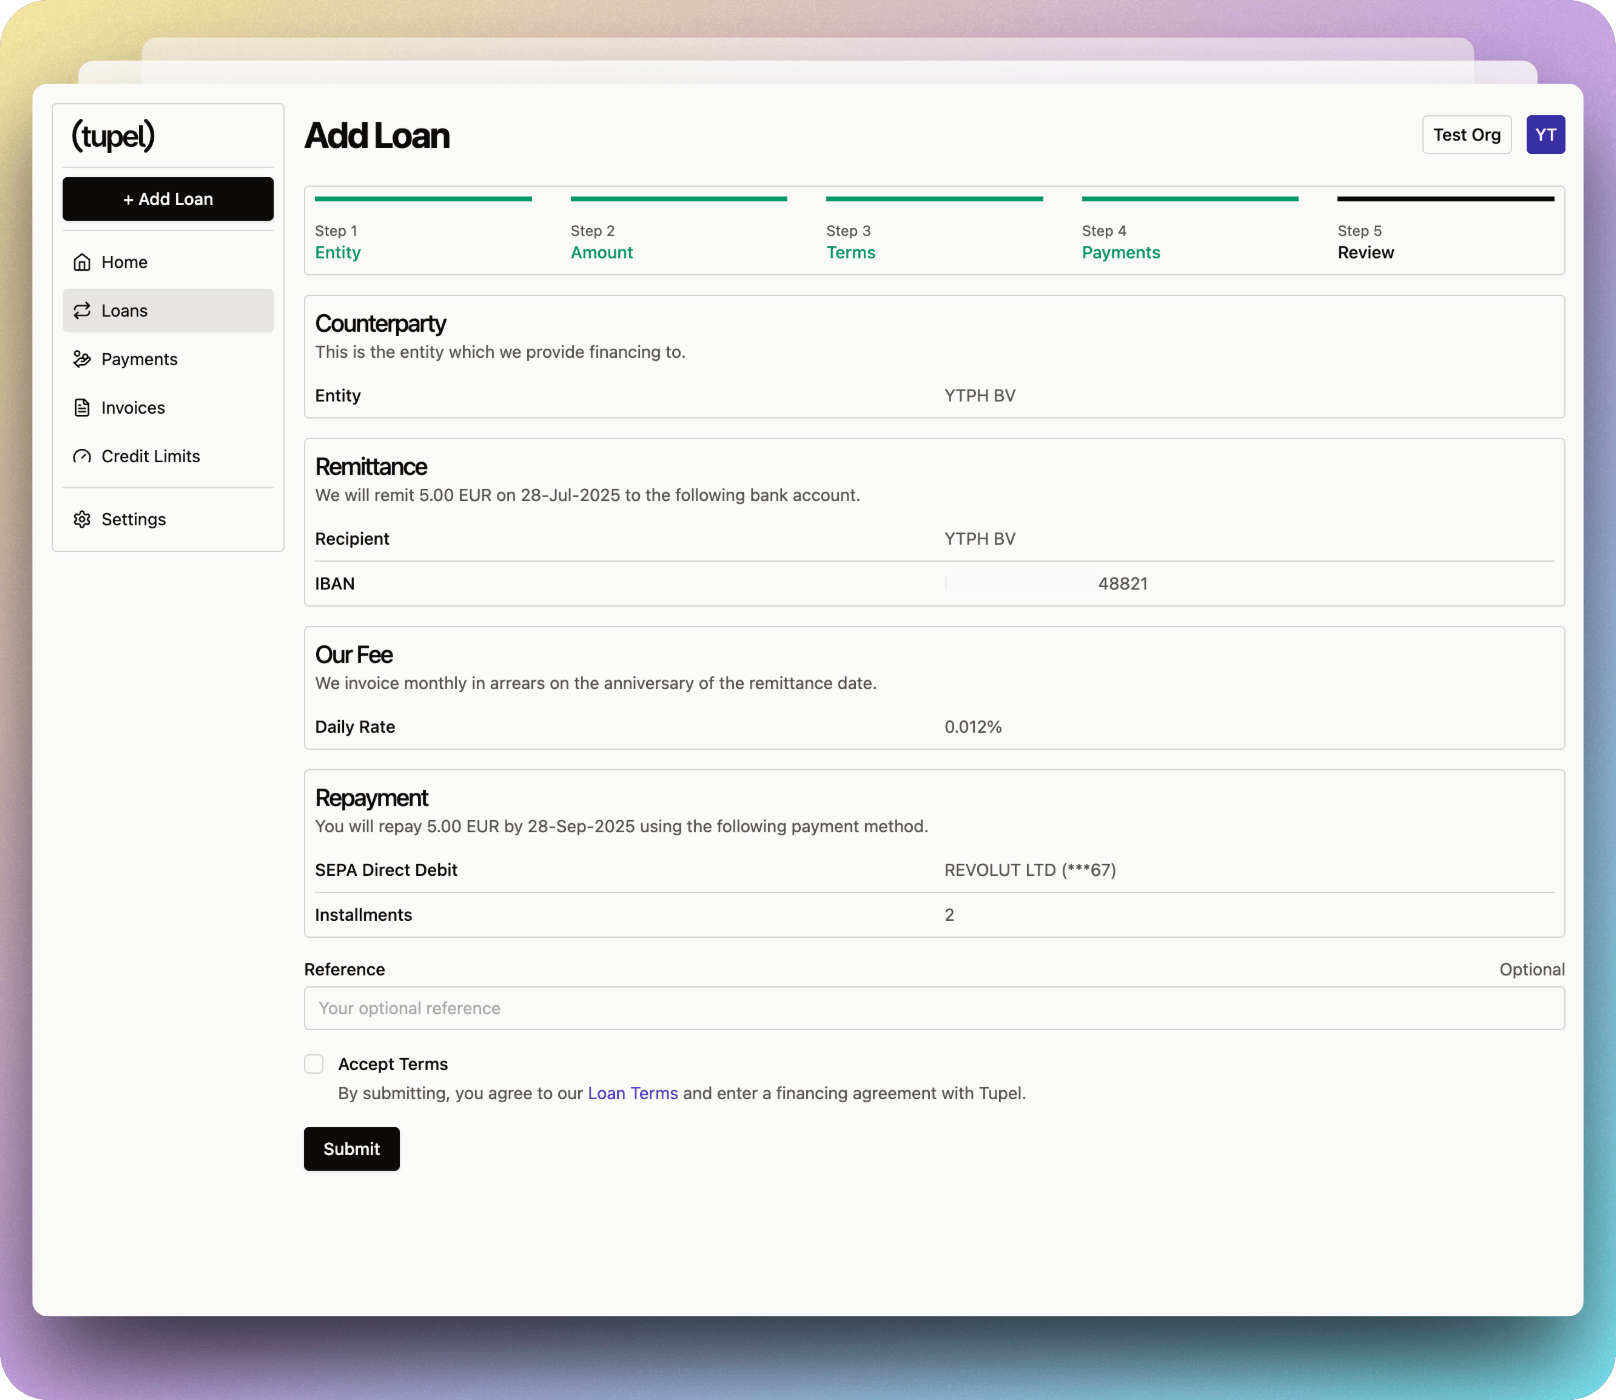Image resolution: width=1616 pixels, height=1400 pixels.
Task: Select Step 5 Review
Action: [1365, 253]
